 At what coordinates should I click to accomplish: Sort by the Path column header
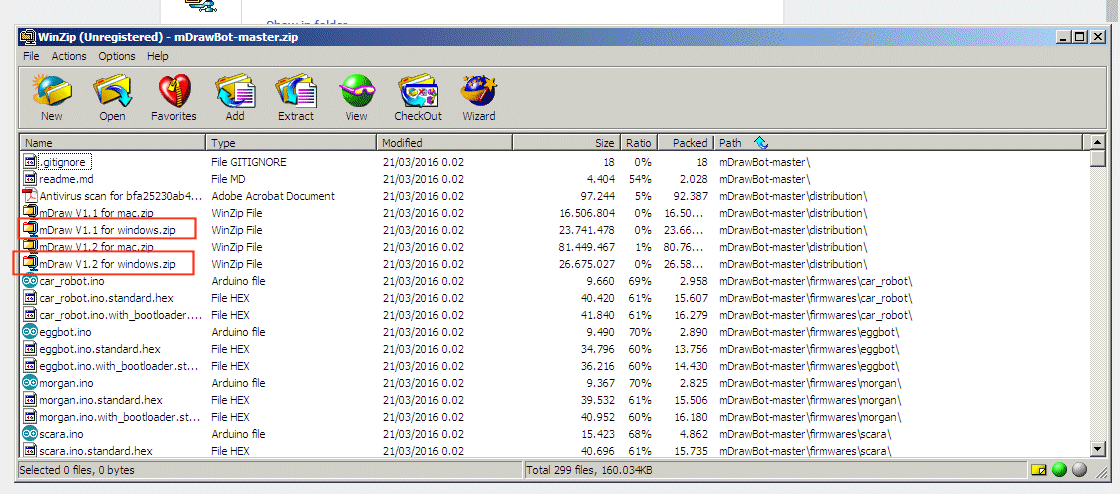pos(898,143)
